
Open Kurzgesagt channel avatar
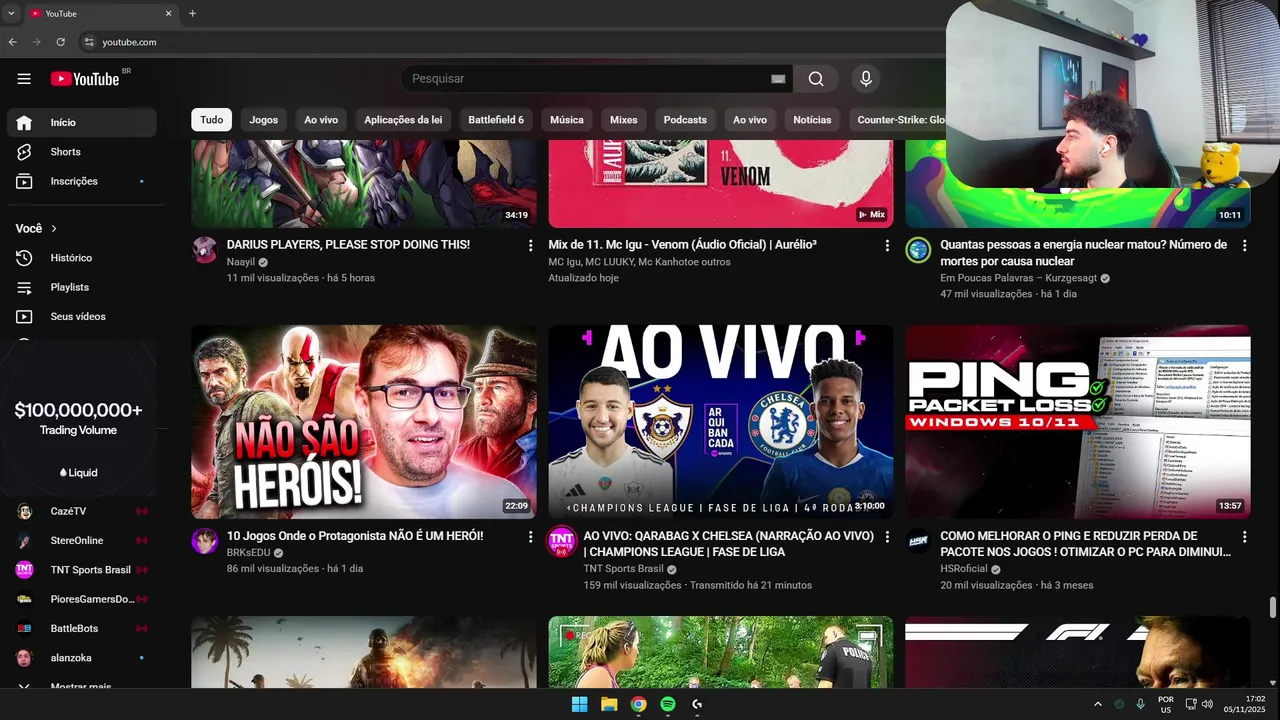coord(918,250)
